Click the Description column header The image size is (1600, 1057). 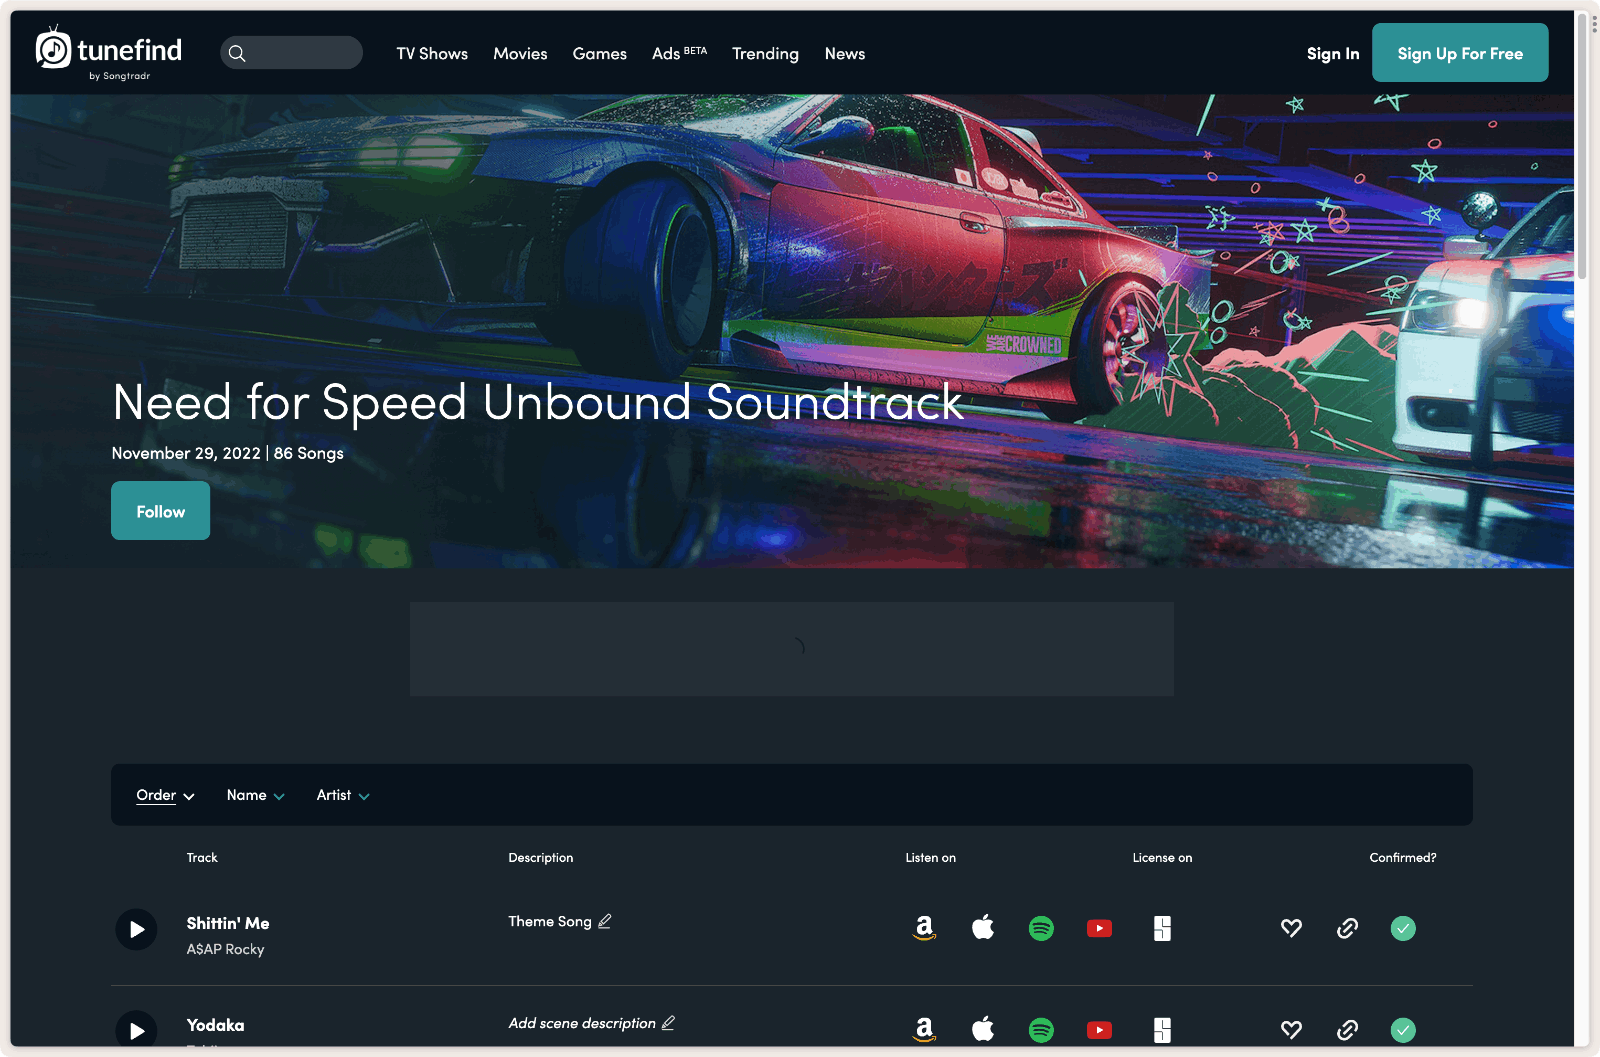point(541,858)
